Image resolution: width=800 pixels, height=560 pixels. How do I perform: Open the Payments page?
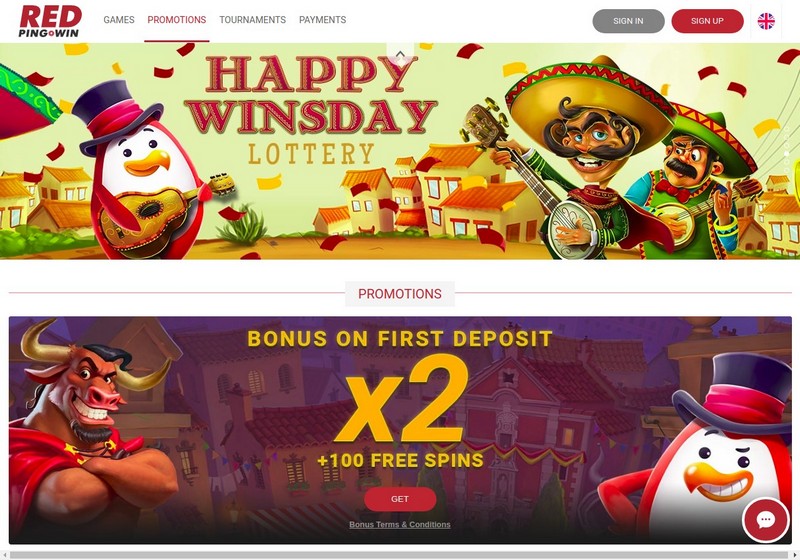pos(322,20)
